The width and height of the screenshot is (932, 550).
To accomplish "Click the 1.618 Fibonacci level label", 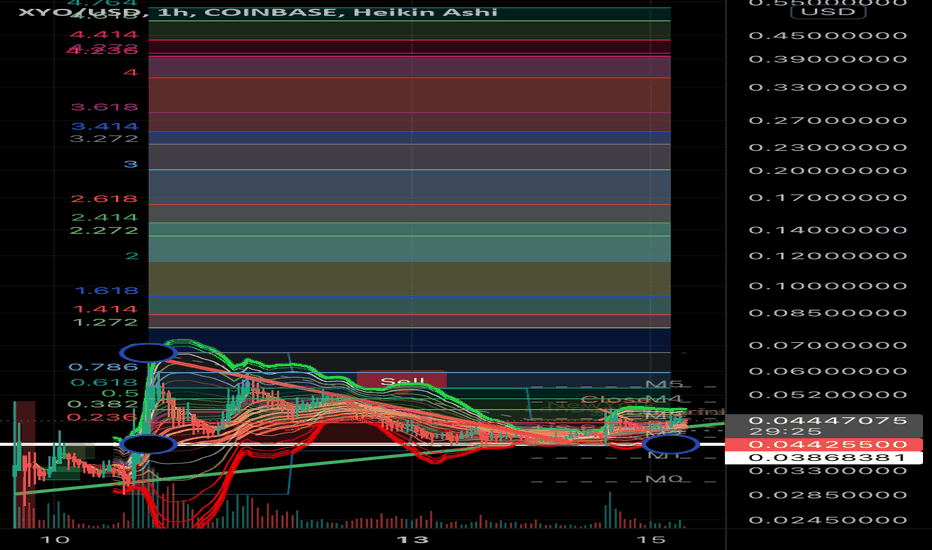I will pyautogui.click(x=106, y=291).
